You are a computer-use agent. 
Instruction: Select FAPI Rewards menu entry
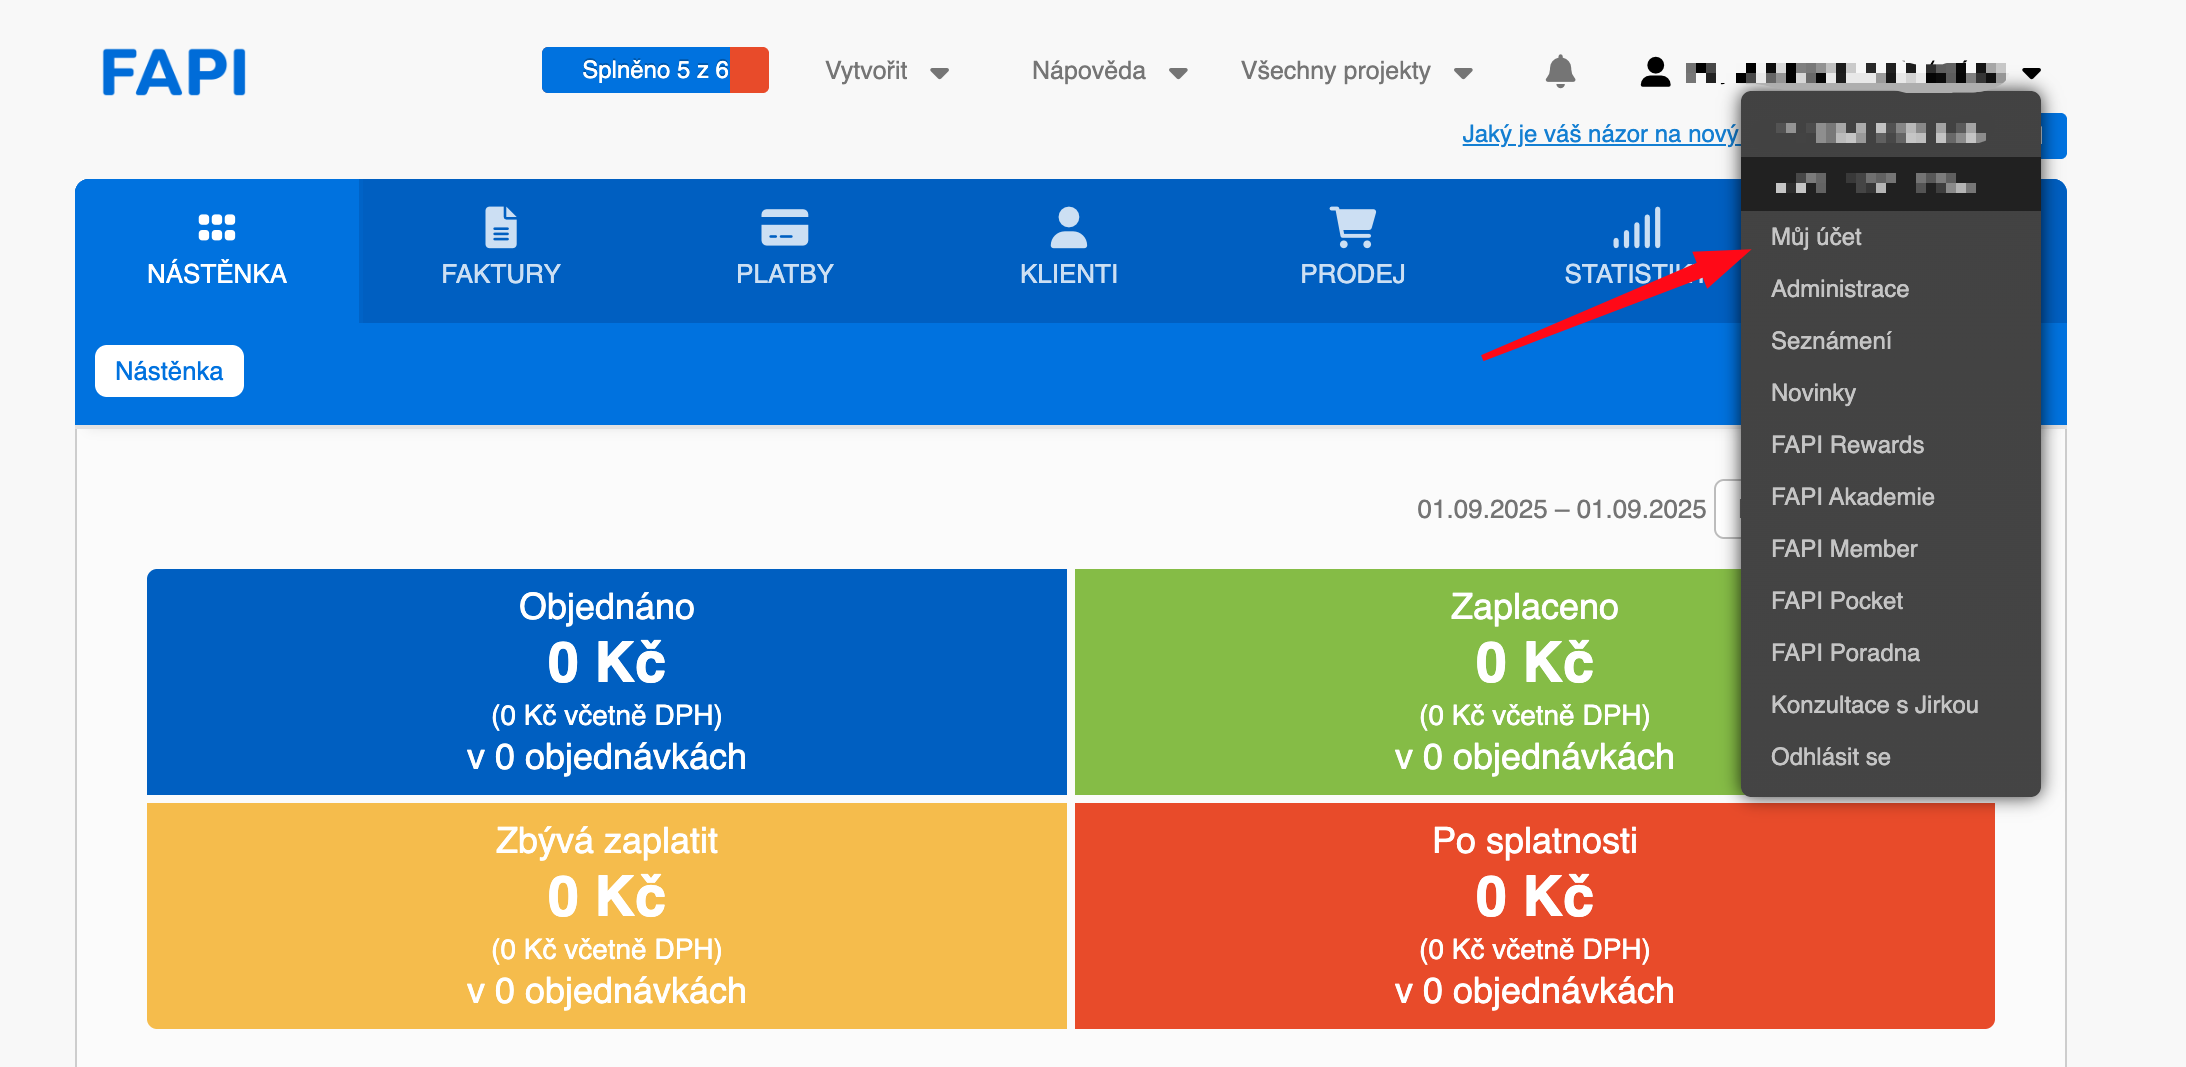coord(1890,445)
